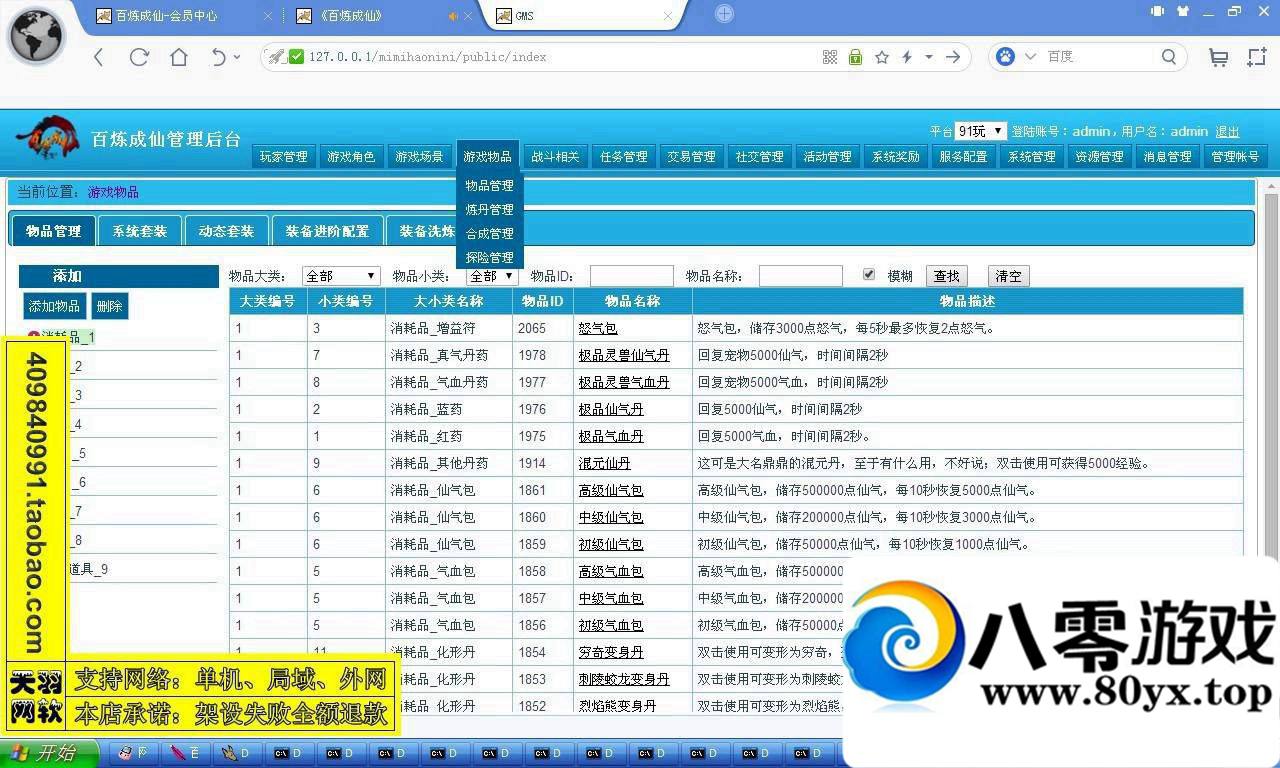Open a new browser tab with plus icon
Image resolution: width=1280 pixels, height=768 pixels.
point(725,14)
